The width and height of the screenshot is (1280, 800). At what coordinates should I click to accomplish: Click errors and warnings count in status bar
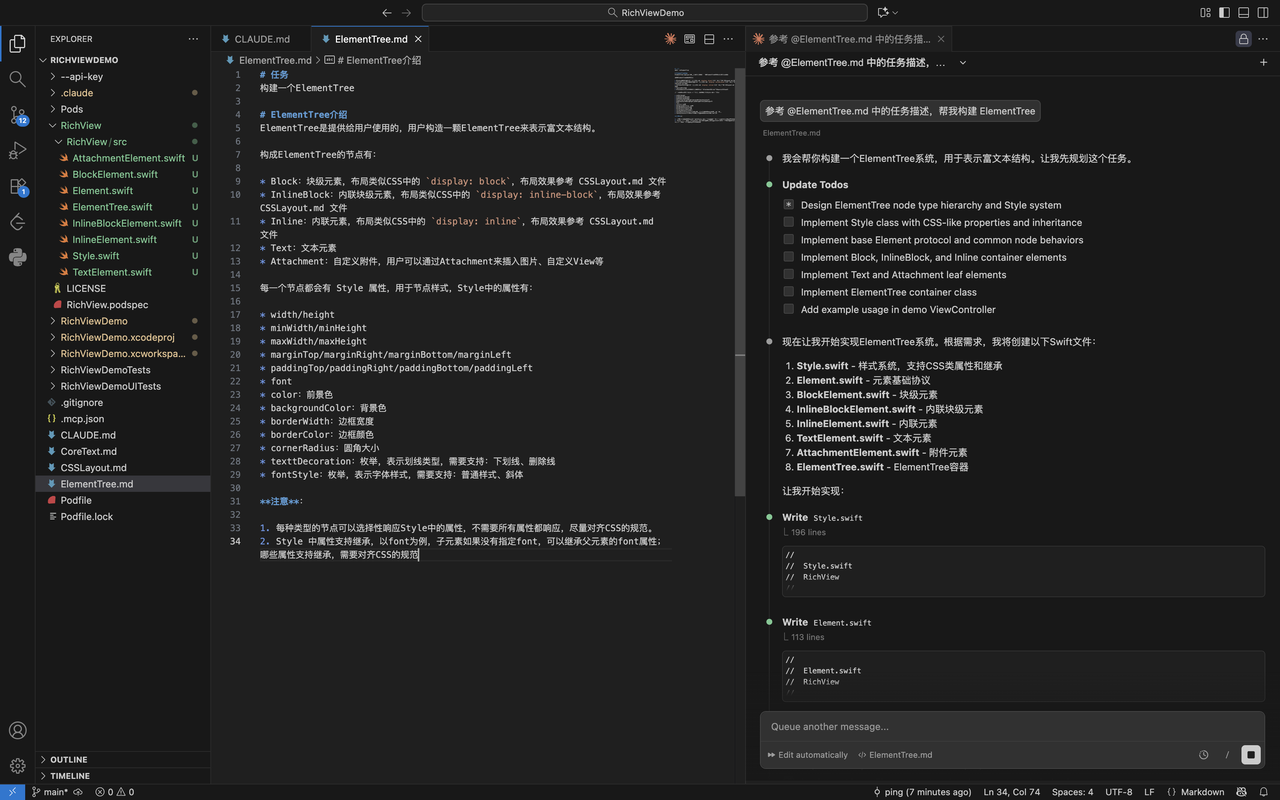114,792
